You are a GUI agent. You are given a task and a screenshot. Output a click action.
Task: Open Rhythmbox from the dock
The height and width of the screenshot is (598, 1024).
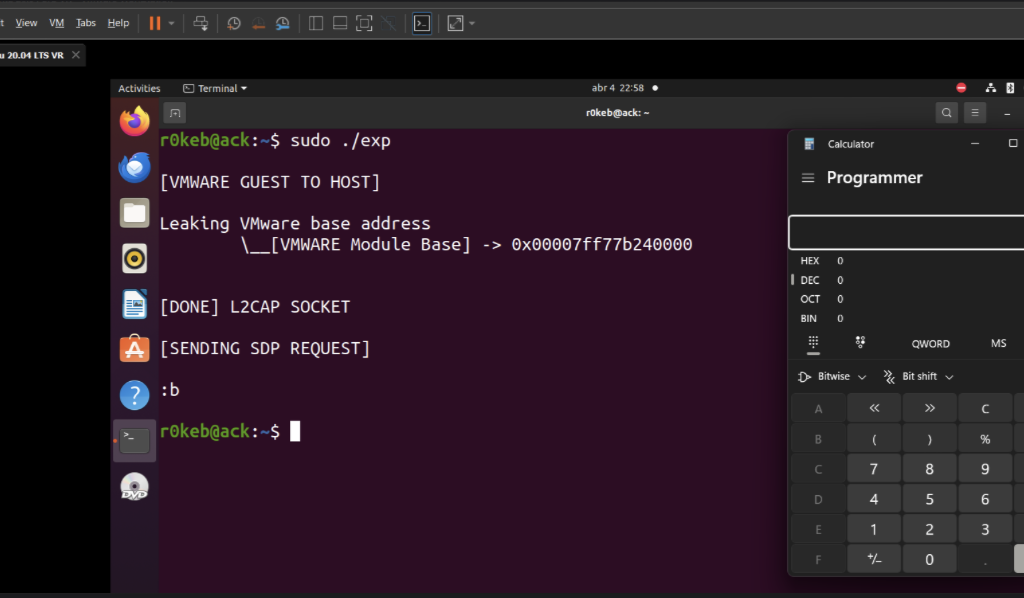[x=135, y=259]
